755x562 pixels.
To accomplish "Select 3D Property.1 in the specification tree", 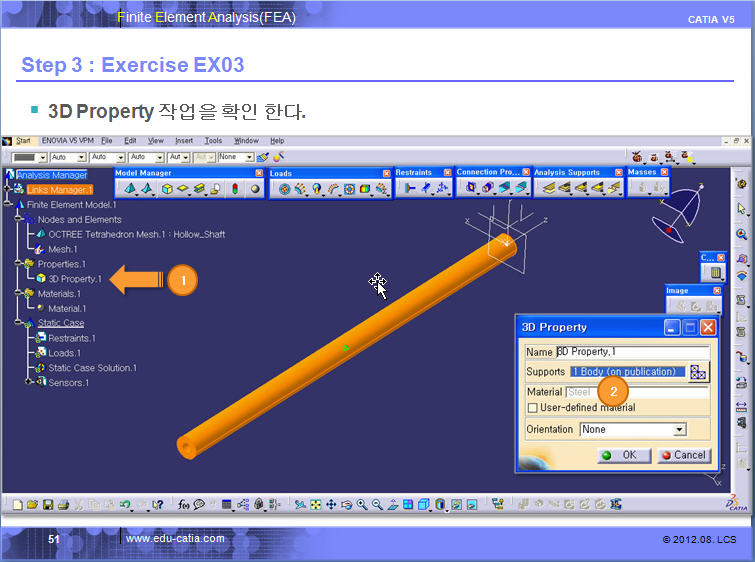I will coord(75,279).
